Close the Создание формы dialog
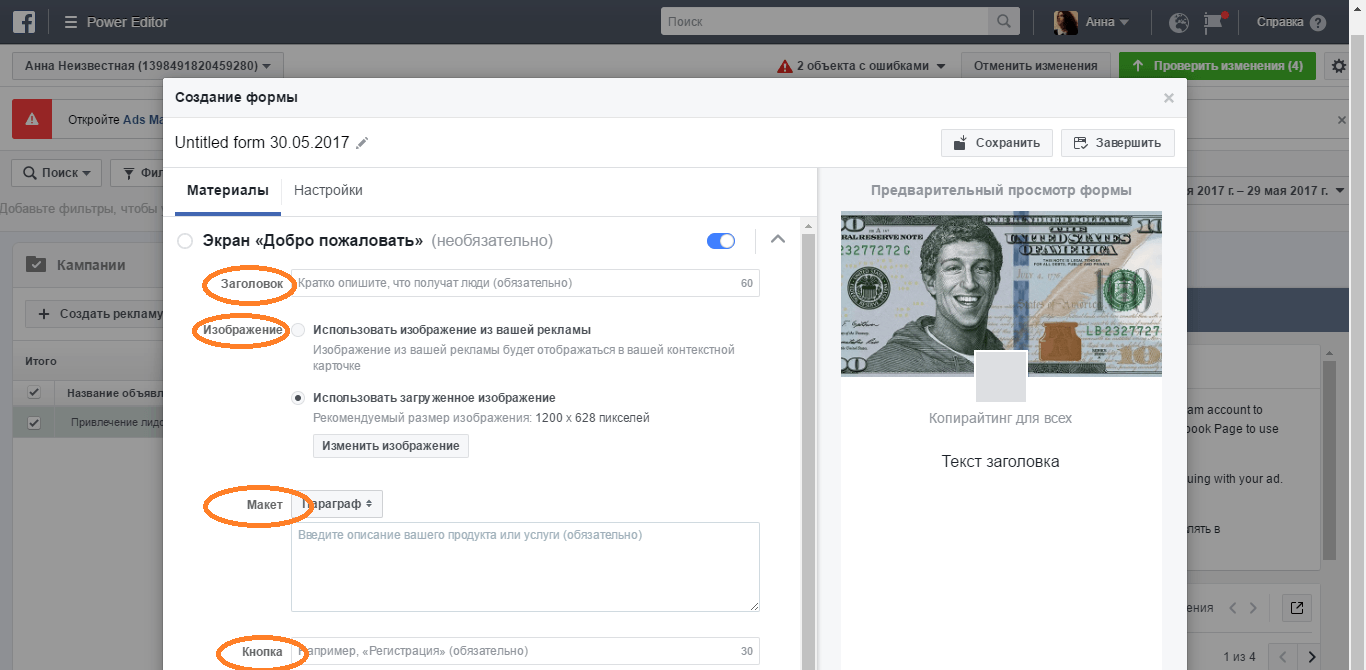1366x670 pixels. click(x=1169, y=98)
